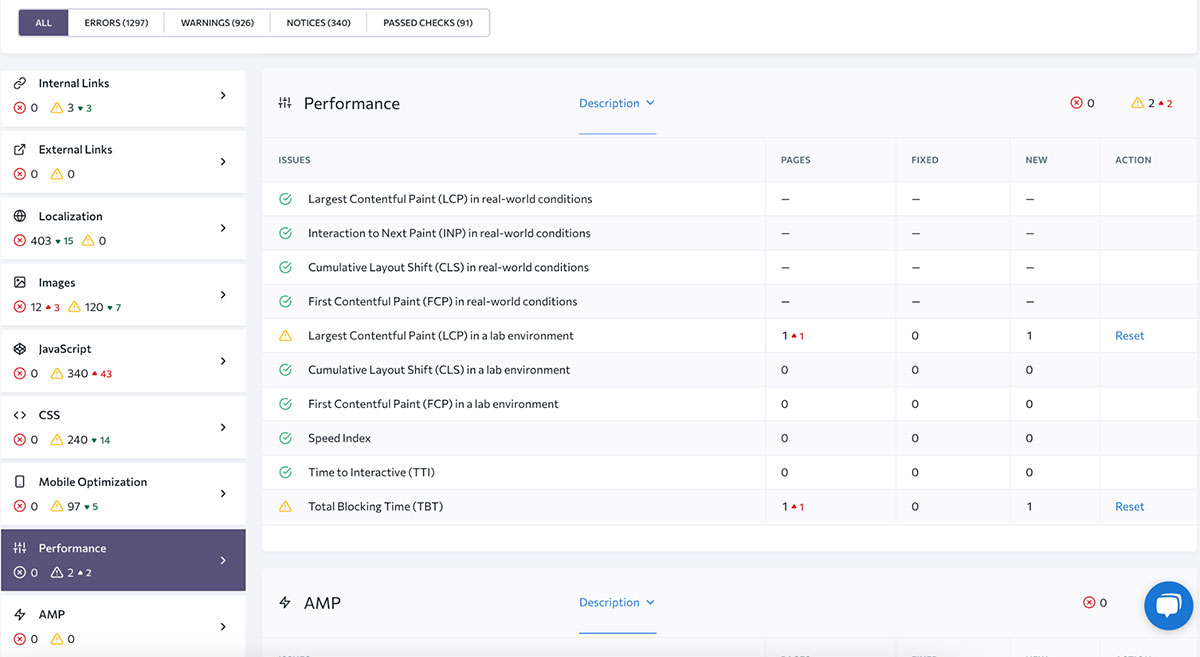Select the ALL filter tab
Viewport: 1200px width, 657px height.
(x=43, y=23)
